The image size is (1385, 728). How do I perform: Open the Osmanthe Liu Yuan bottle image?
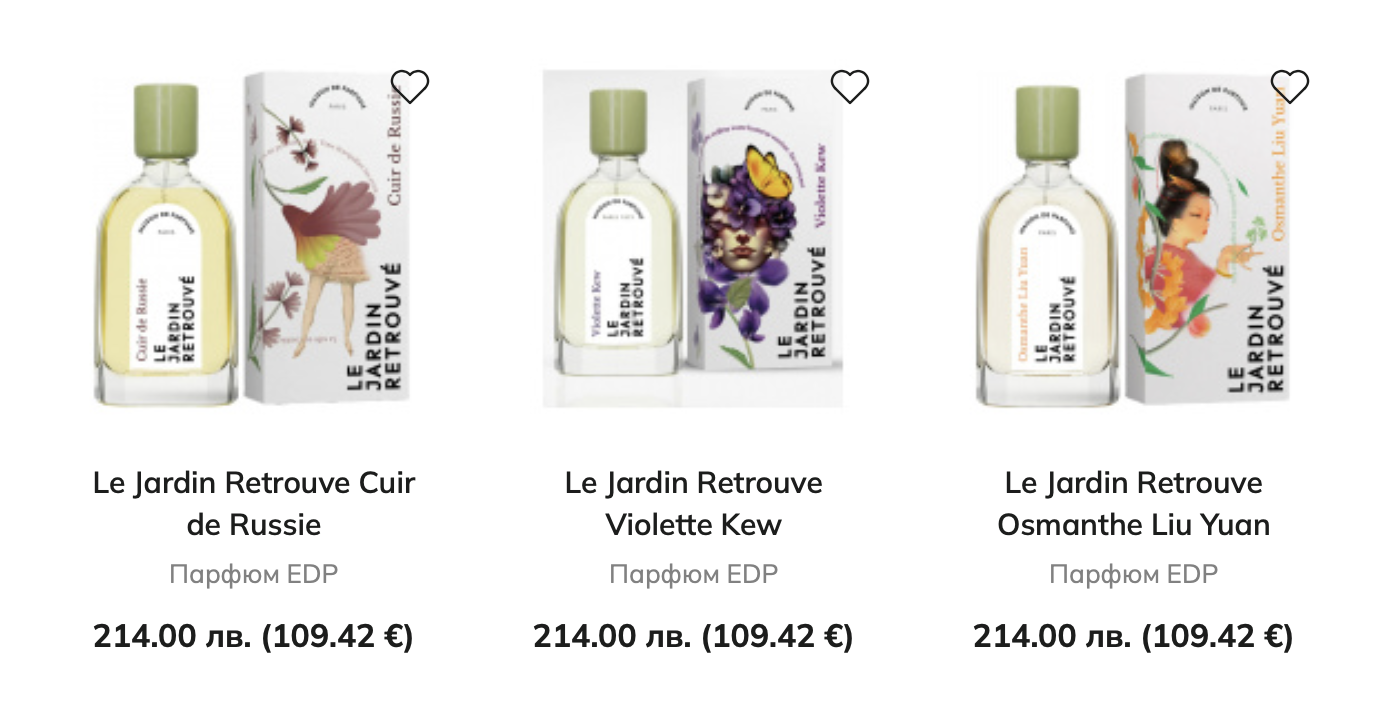1048,245
